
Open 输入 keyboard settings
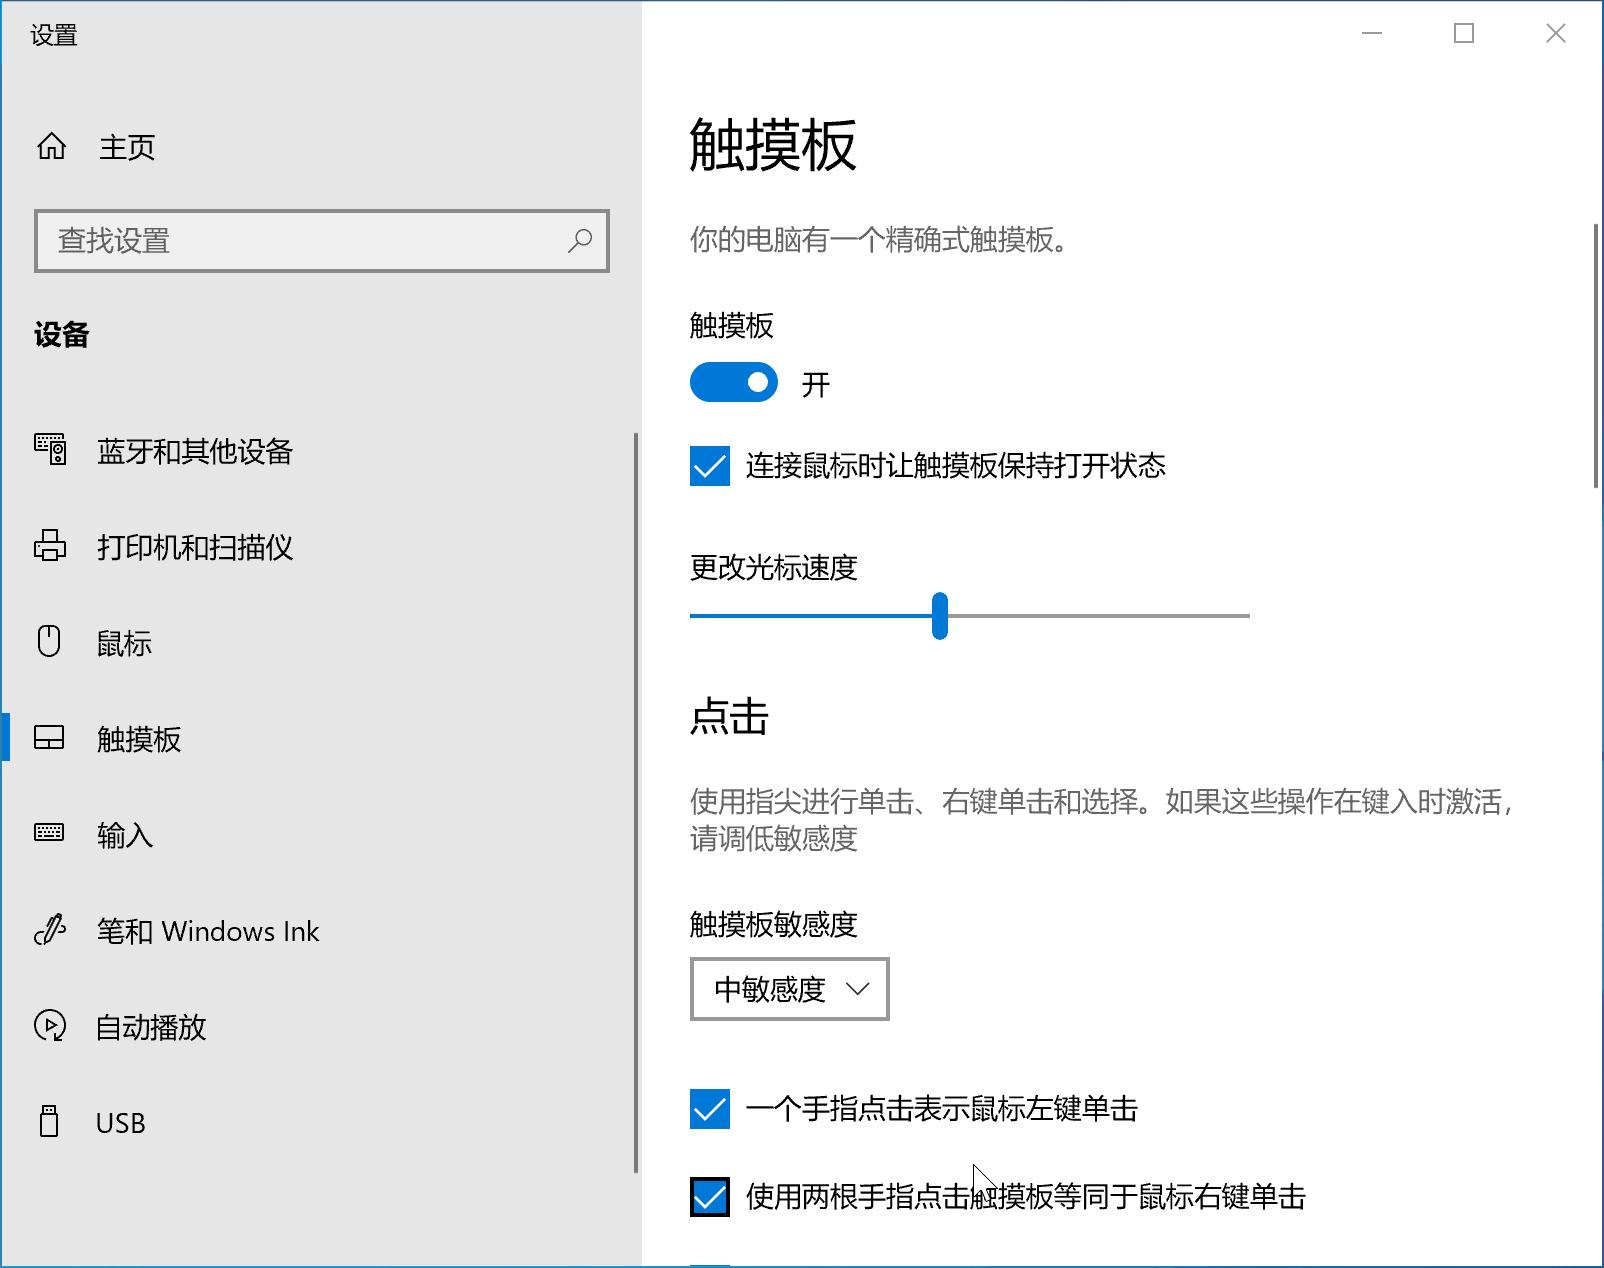(123, 835)
